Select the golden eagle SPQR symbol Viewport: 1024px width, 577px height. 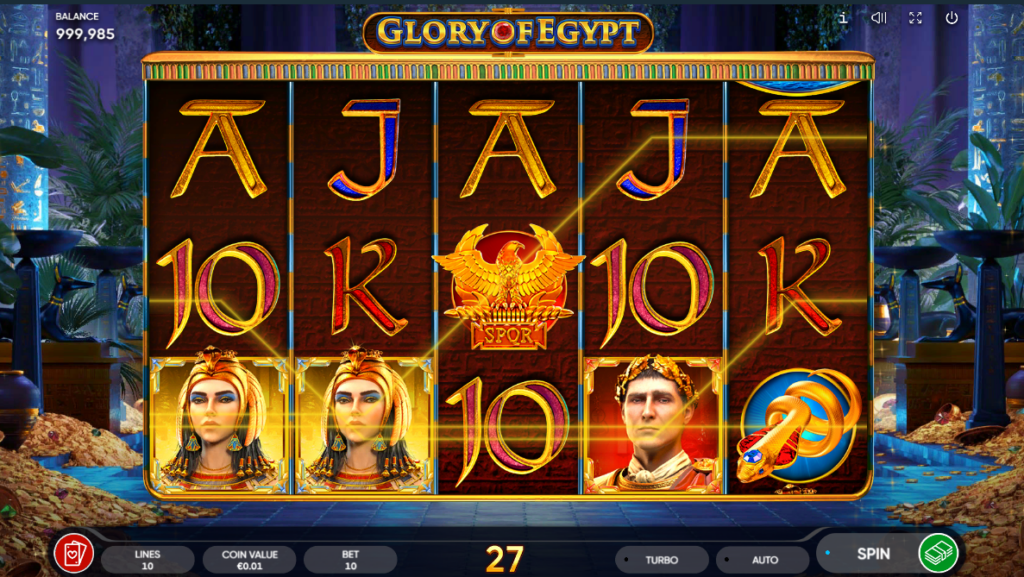tap(508, 286)
